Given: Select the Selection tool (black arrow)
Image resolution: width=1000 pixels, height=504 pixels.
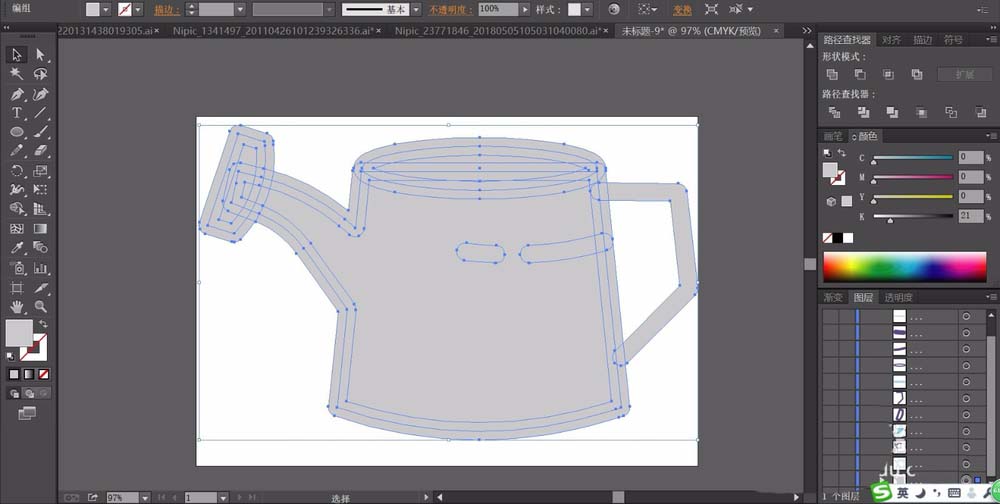Looking at the screenshot, I should click(x=17, y=55).
